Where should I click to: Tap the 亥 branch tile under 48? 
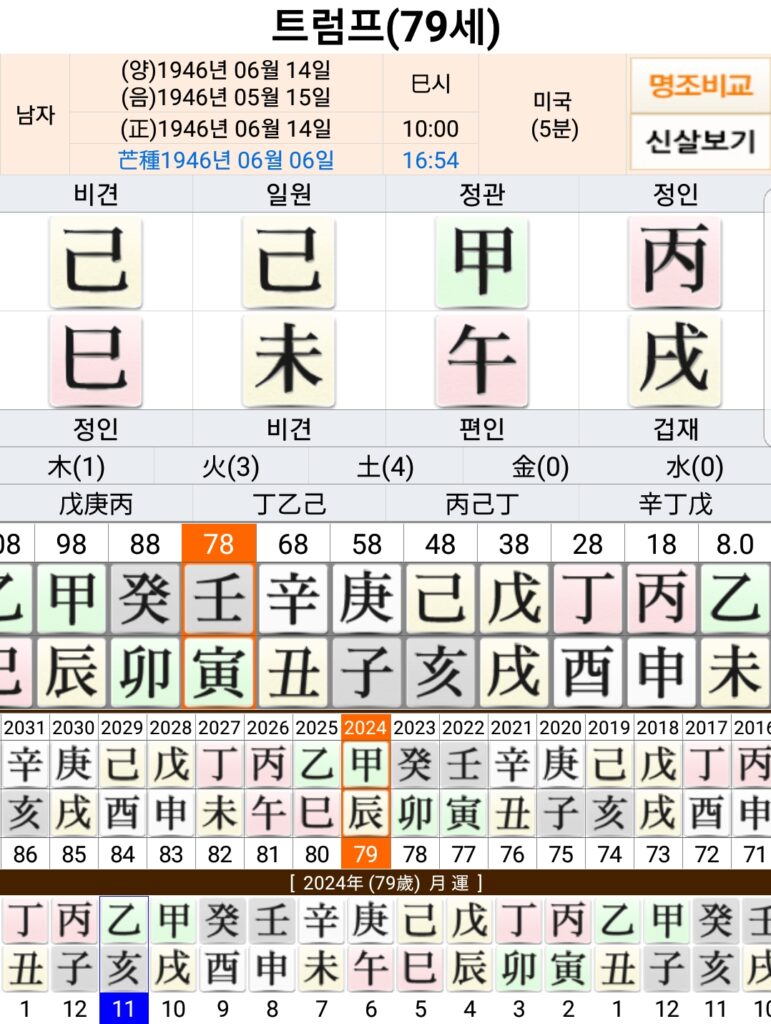(x=440, y=673)
